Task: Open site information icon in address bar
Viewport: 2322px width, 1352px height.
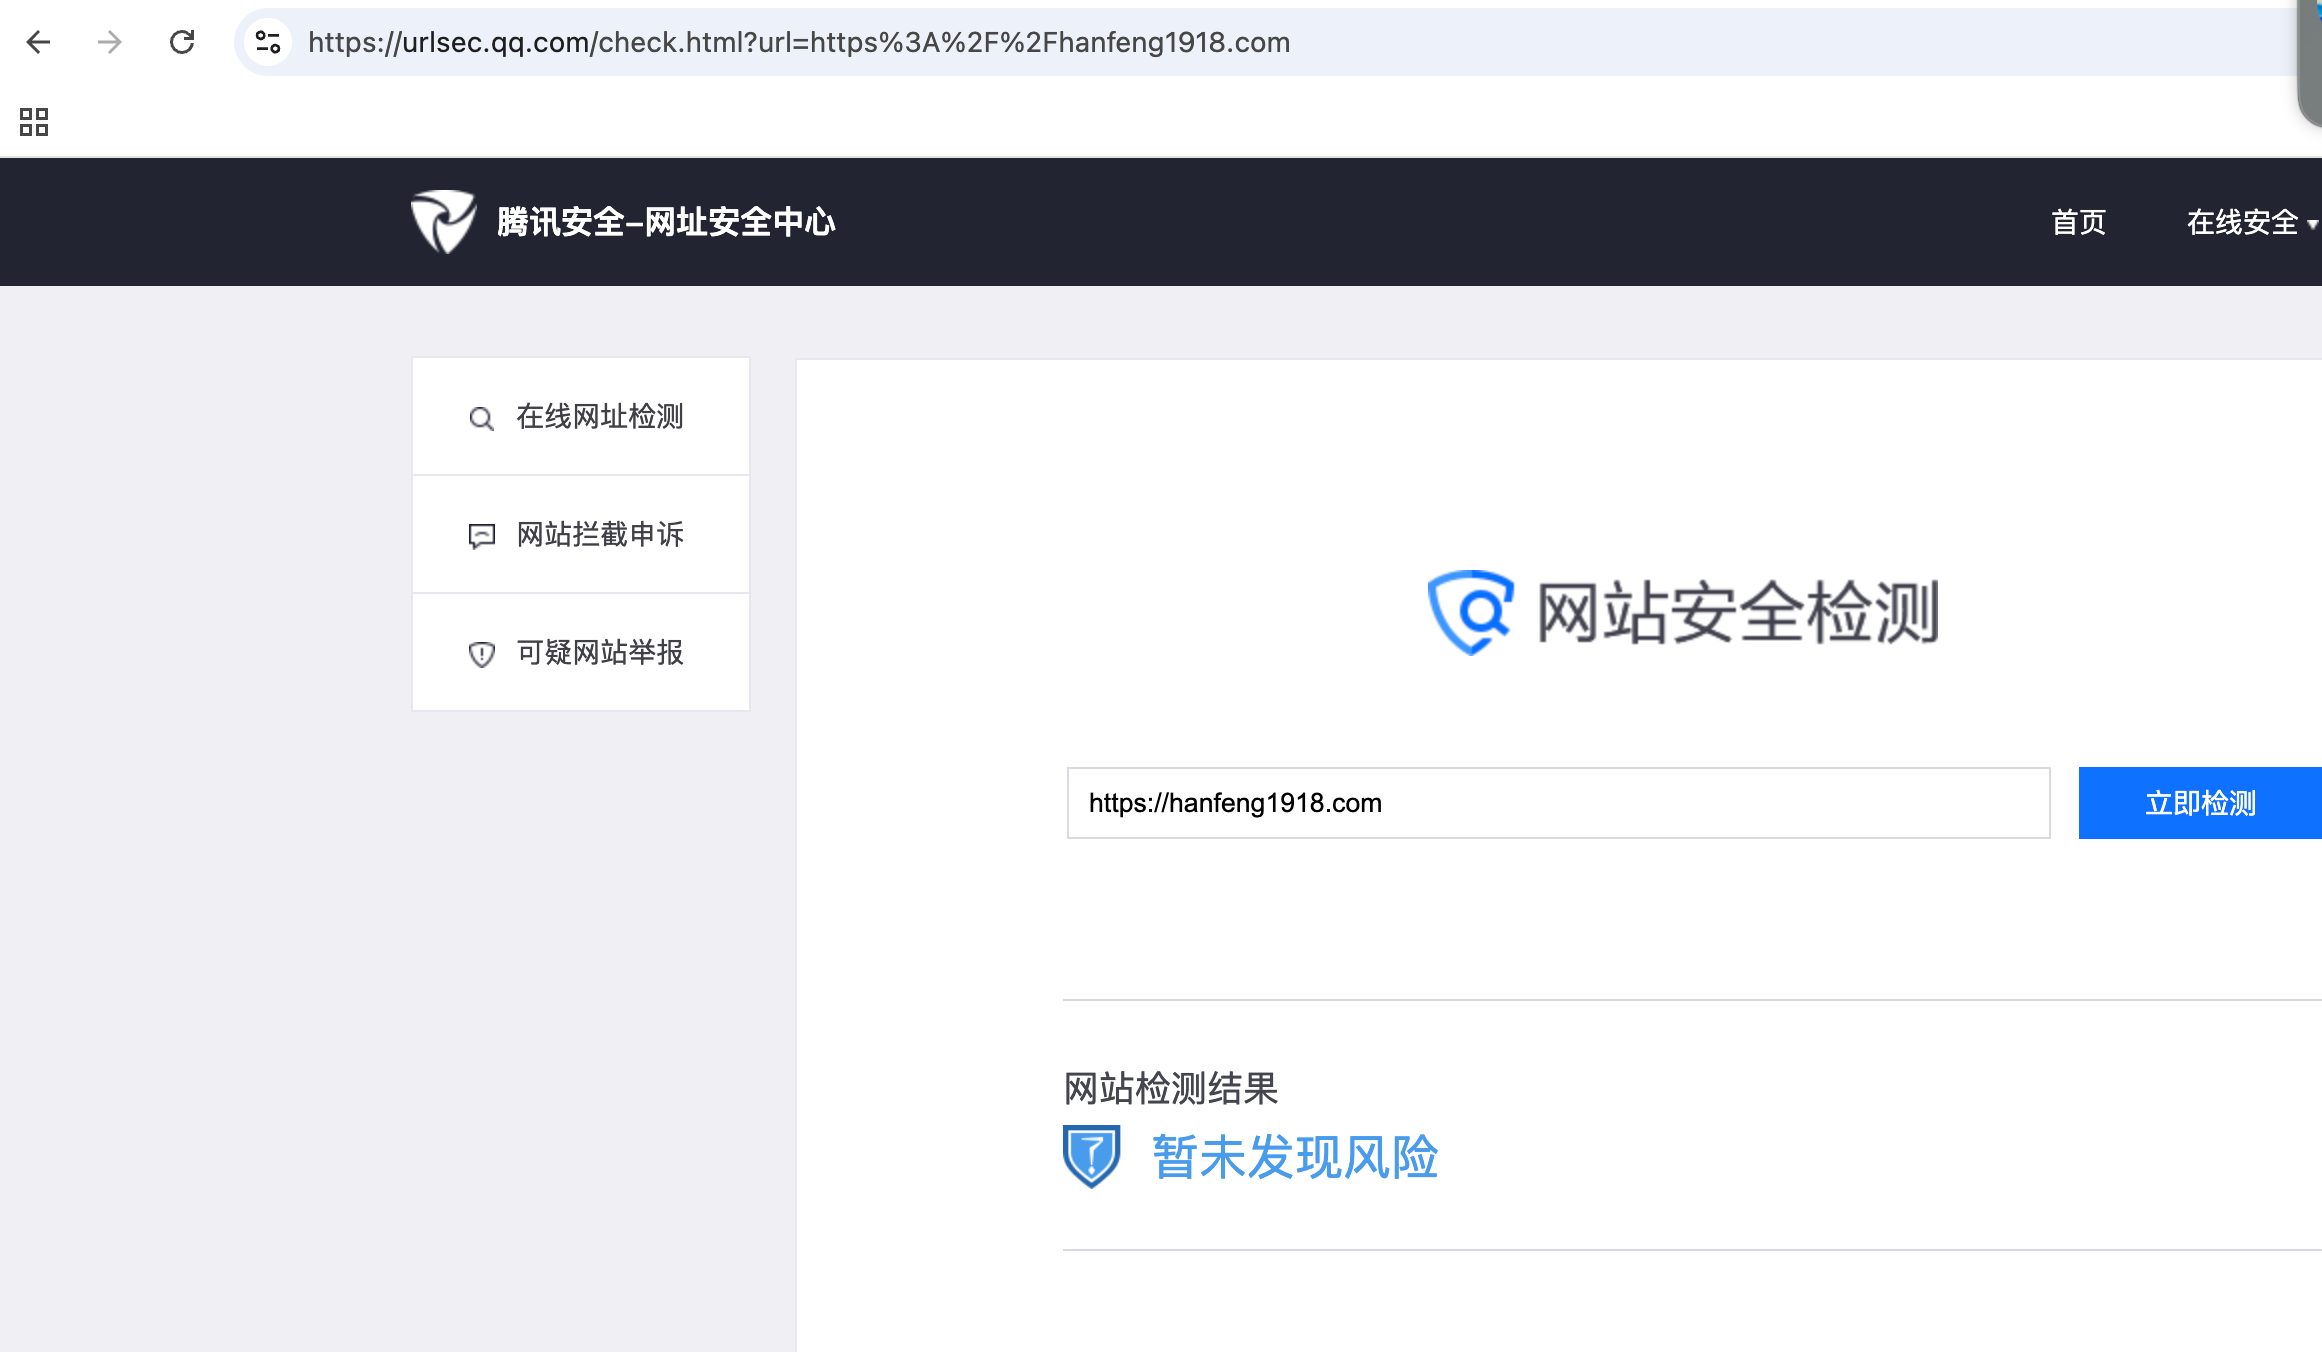Action: point(268,42)
